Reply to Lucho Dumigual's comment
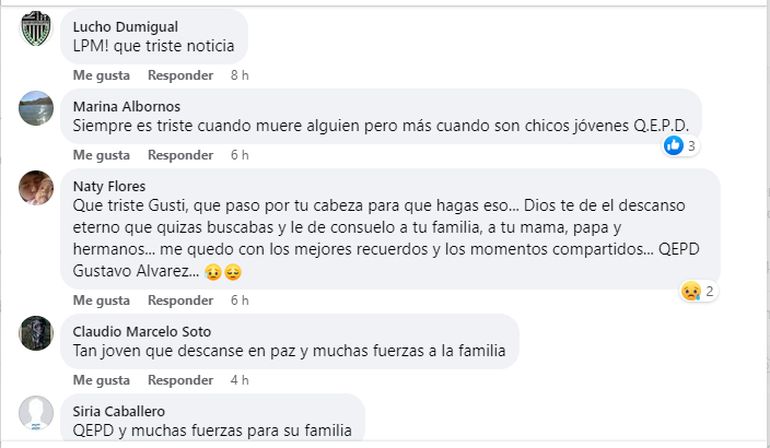 coord(180,75)
